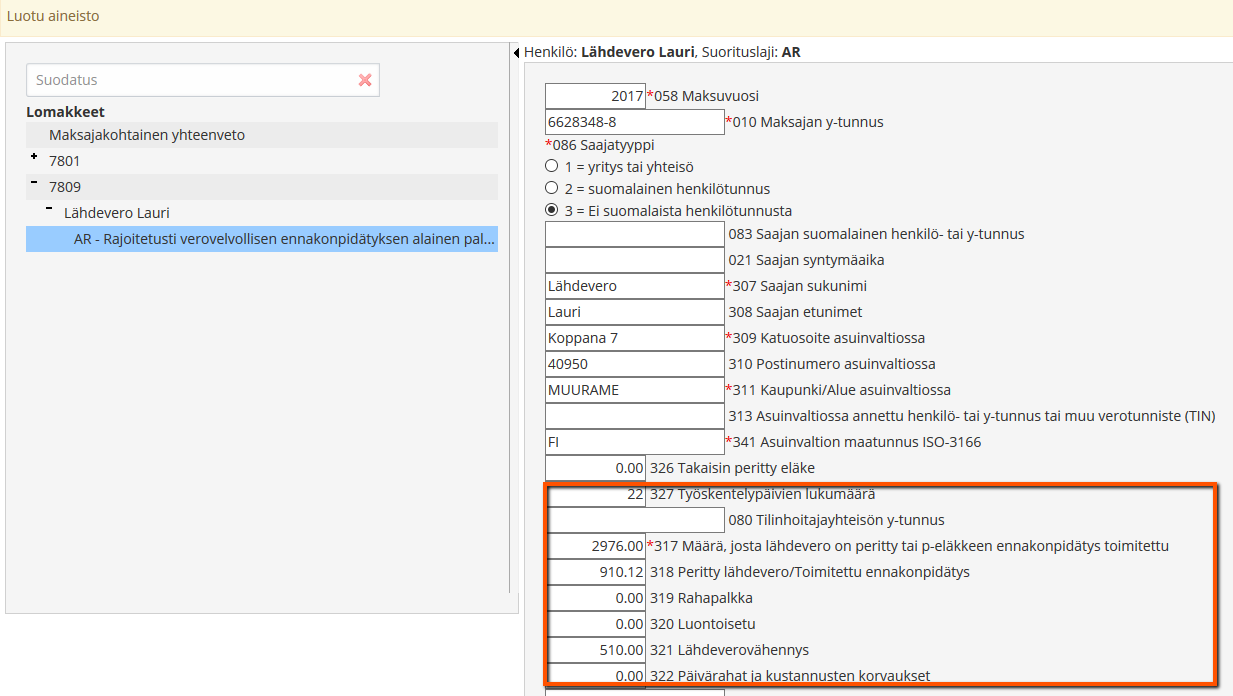This screenshot has width=1233, height=696.
Task: Edit the 321 Lähdeverovähennys amount field
Action: tap(595, 650)
